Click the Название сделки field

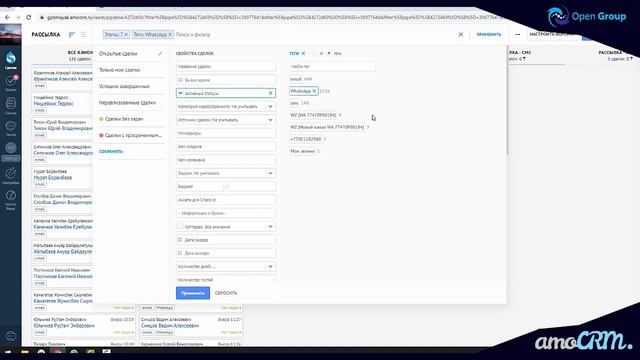coord(226,67)
